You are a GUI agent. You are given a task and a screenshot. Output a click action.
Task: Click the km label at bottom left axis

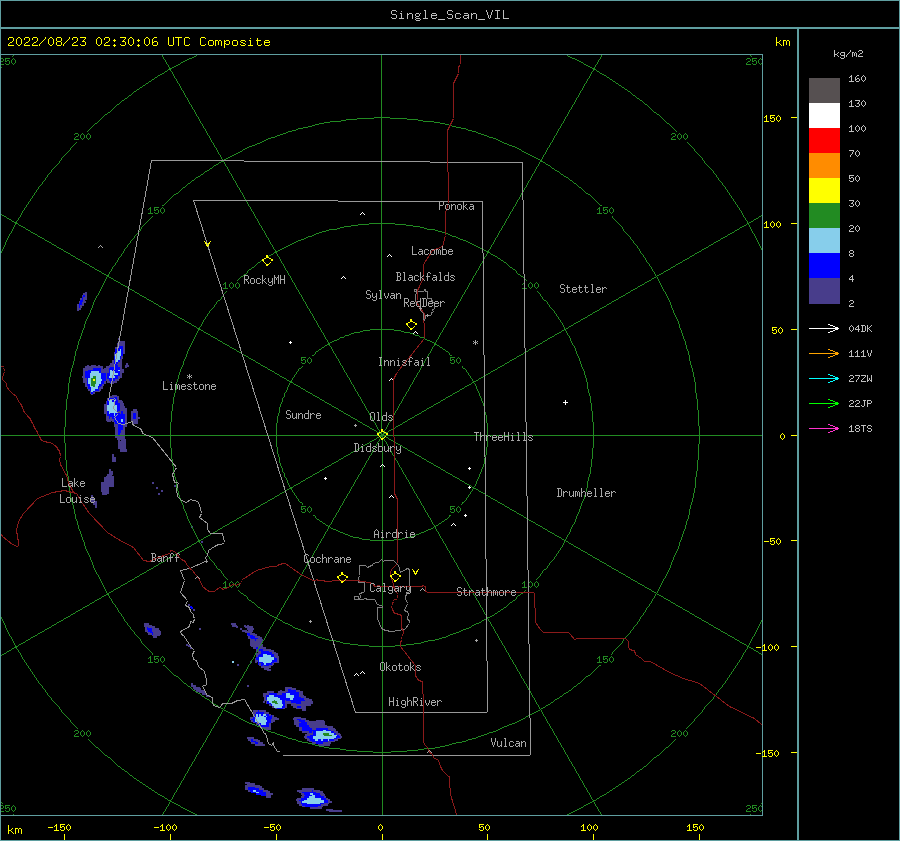coord(14,830)
